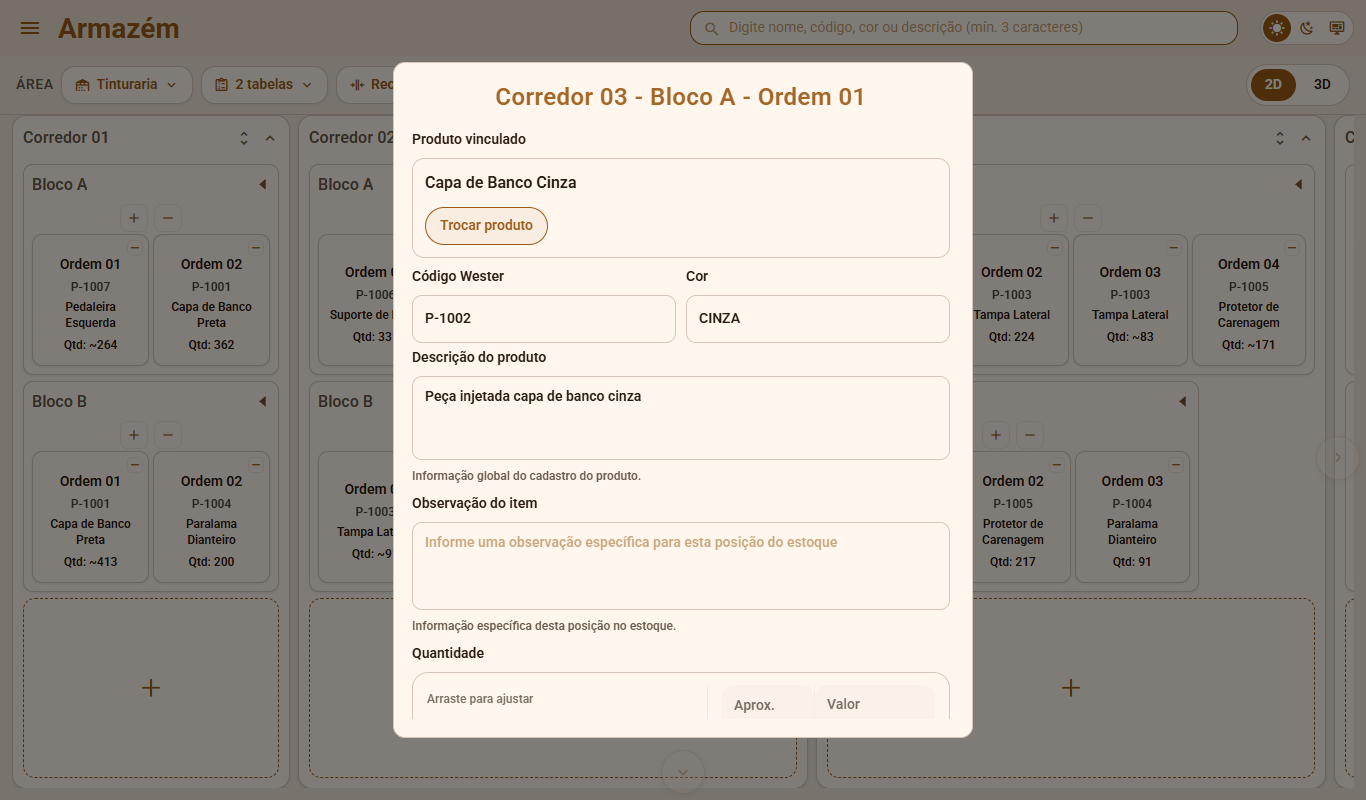Viewport: 1366px width, 800px height.
Task: Select the system theme monitor icon
Action: click(x=1336, y=28)
